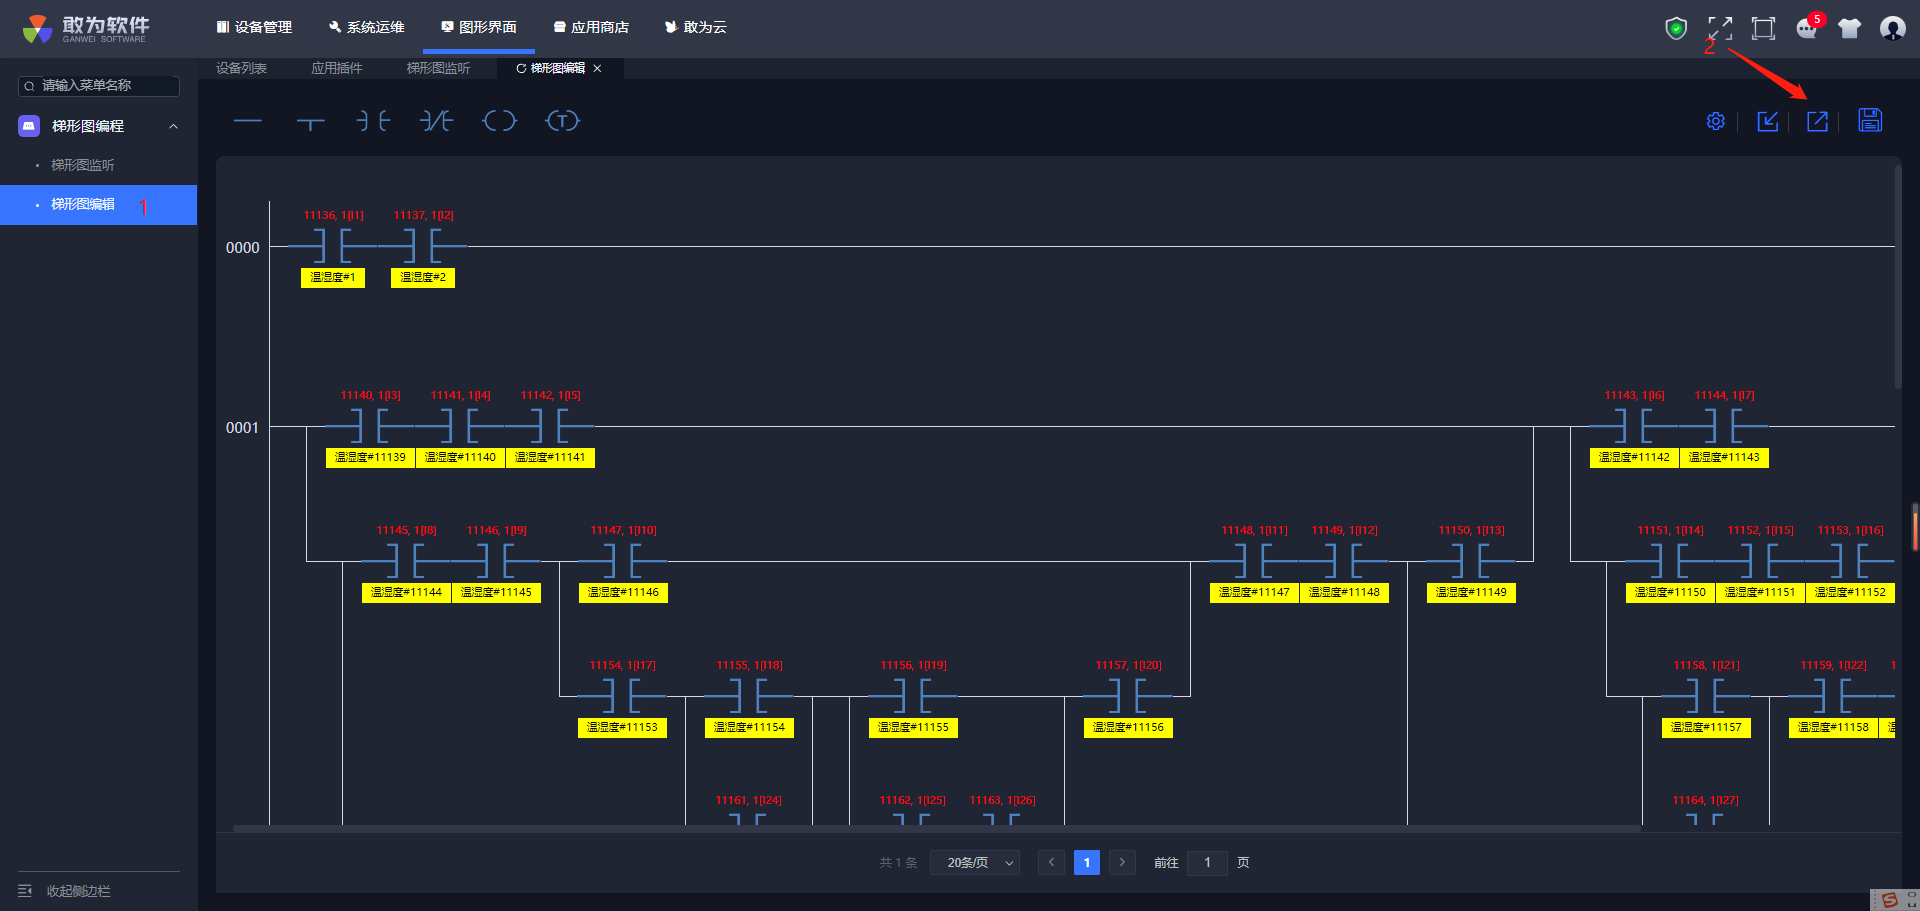The image size is (1920, 911).
Task: Select the output coil tool
Action: click(499, 121)
